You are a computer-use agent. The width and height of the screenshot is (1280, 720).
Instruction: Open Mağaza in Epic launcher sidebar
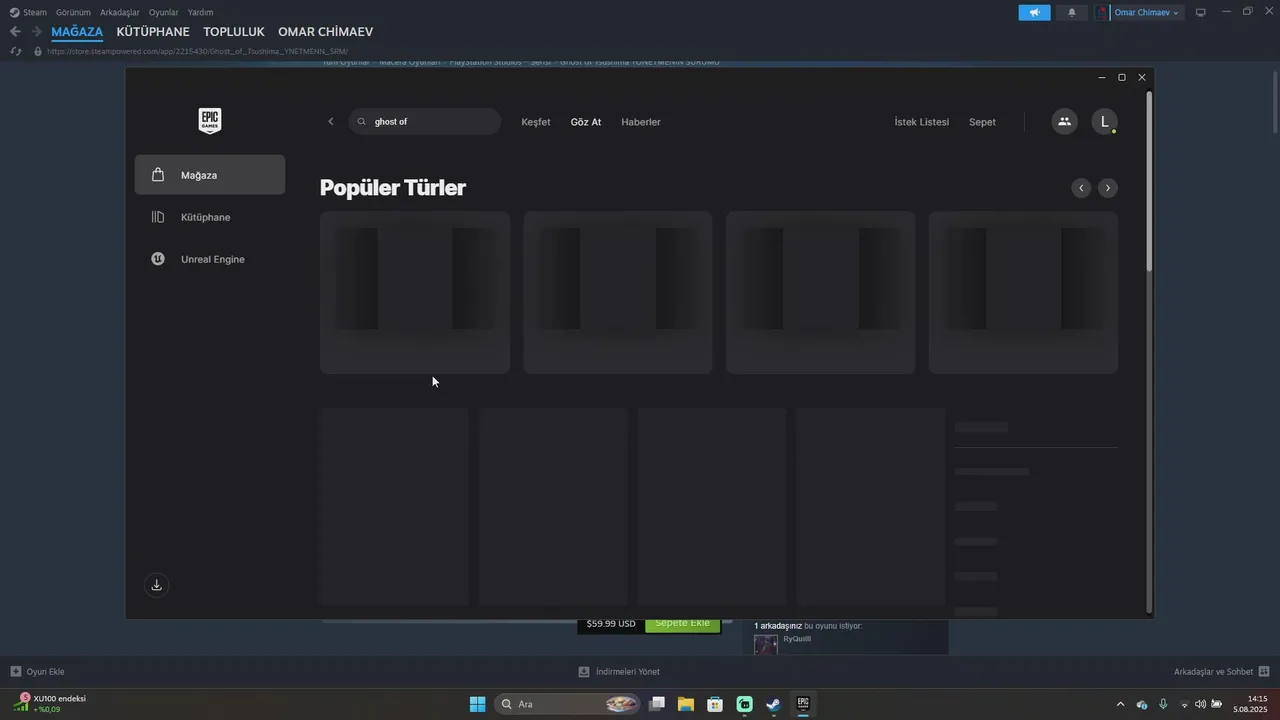click(x=210, y=175)
